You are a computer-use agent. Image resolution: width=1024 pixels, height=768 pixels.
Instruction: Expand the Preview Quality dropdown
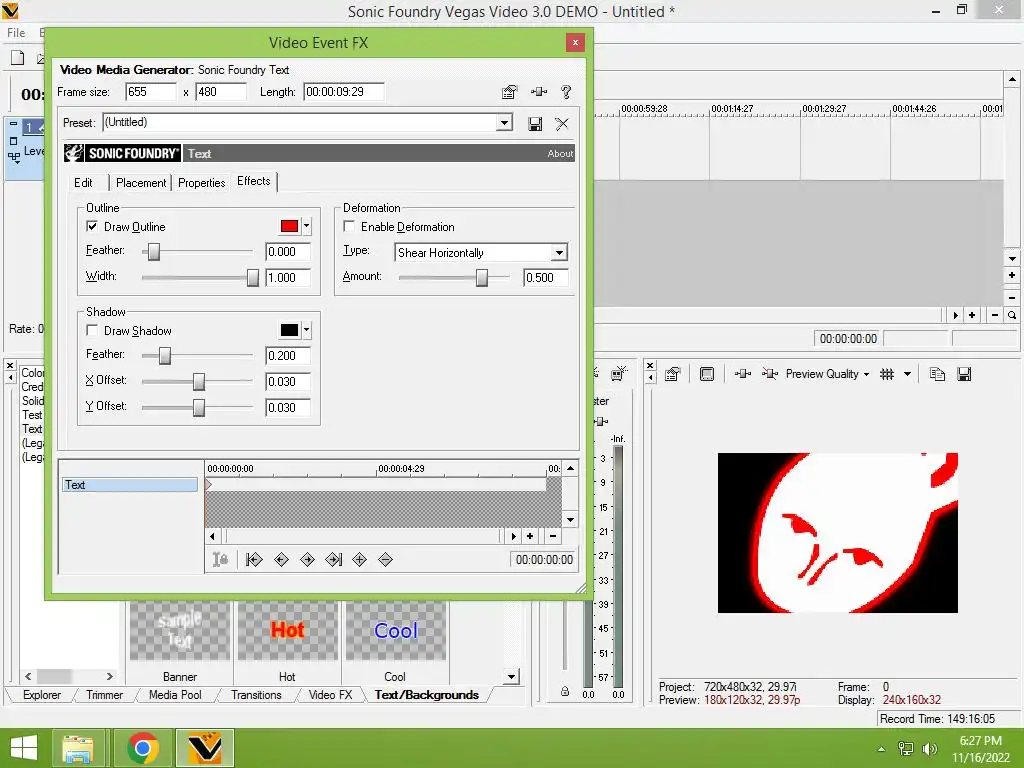click(x=867, y=374)
